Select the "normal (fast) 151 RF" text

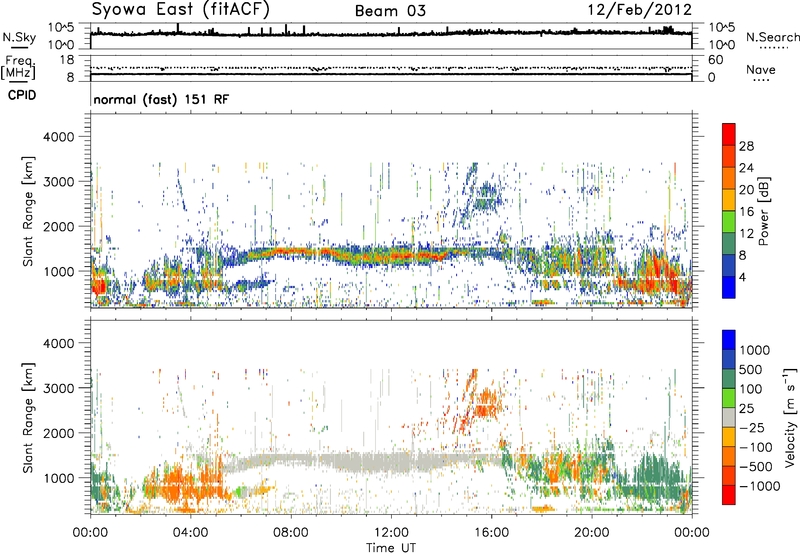[x=161, y=99]
